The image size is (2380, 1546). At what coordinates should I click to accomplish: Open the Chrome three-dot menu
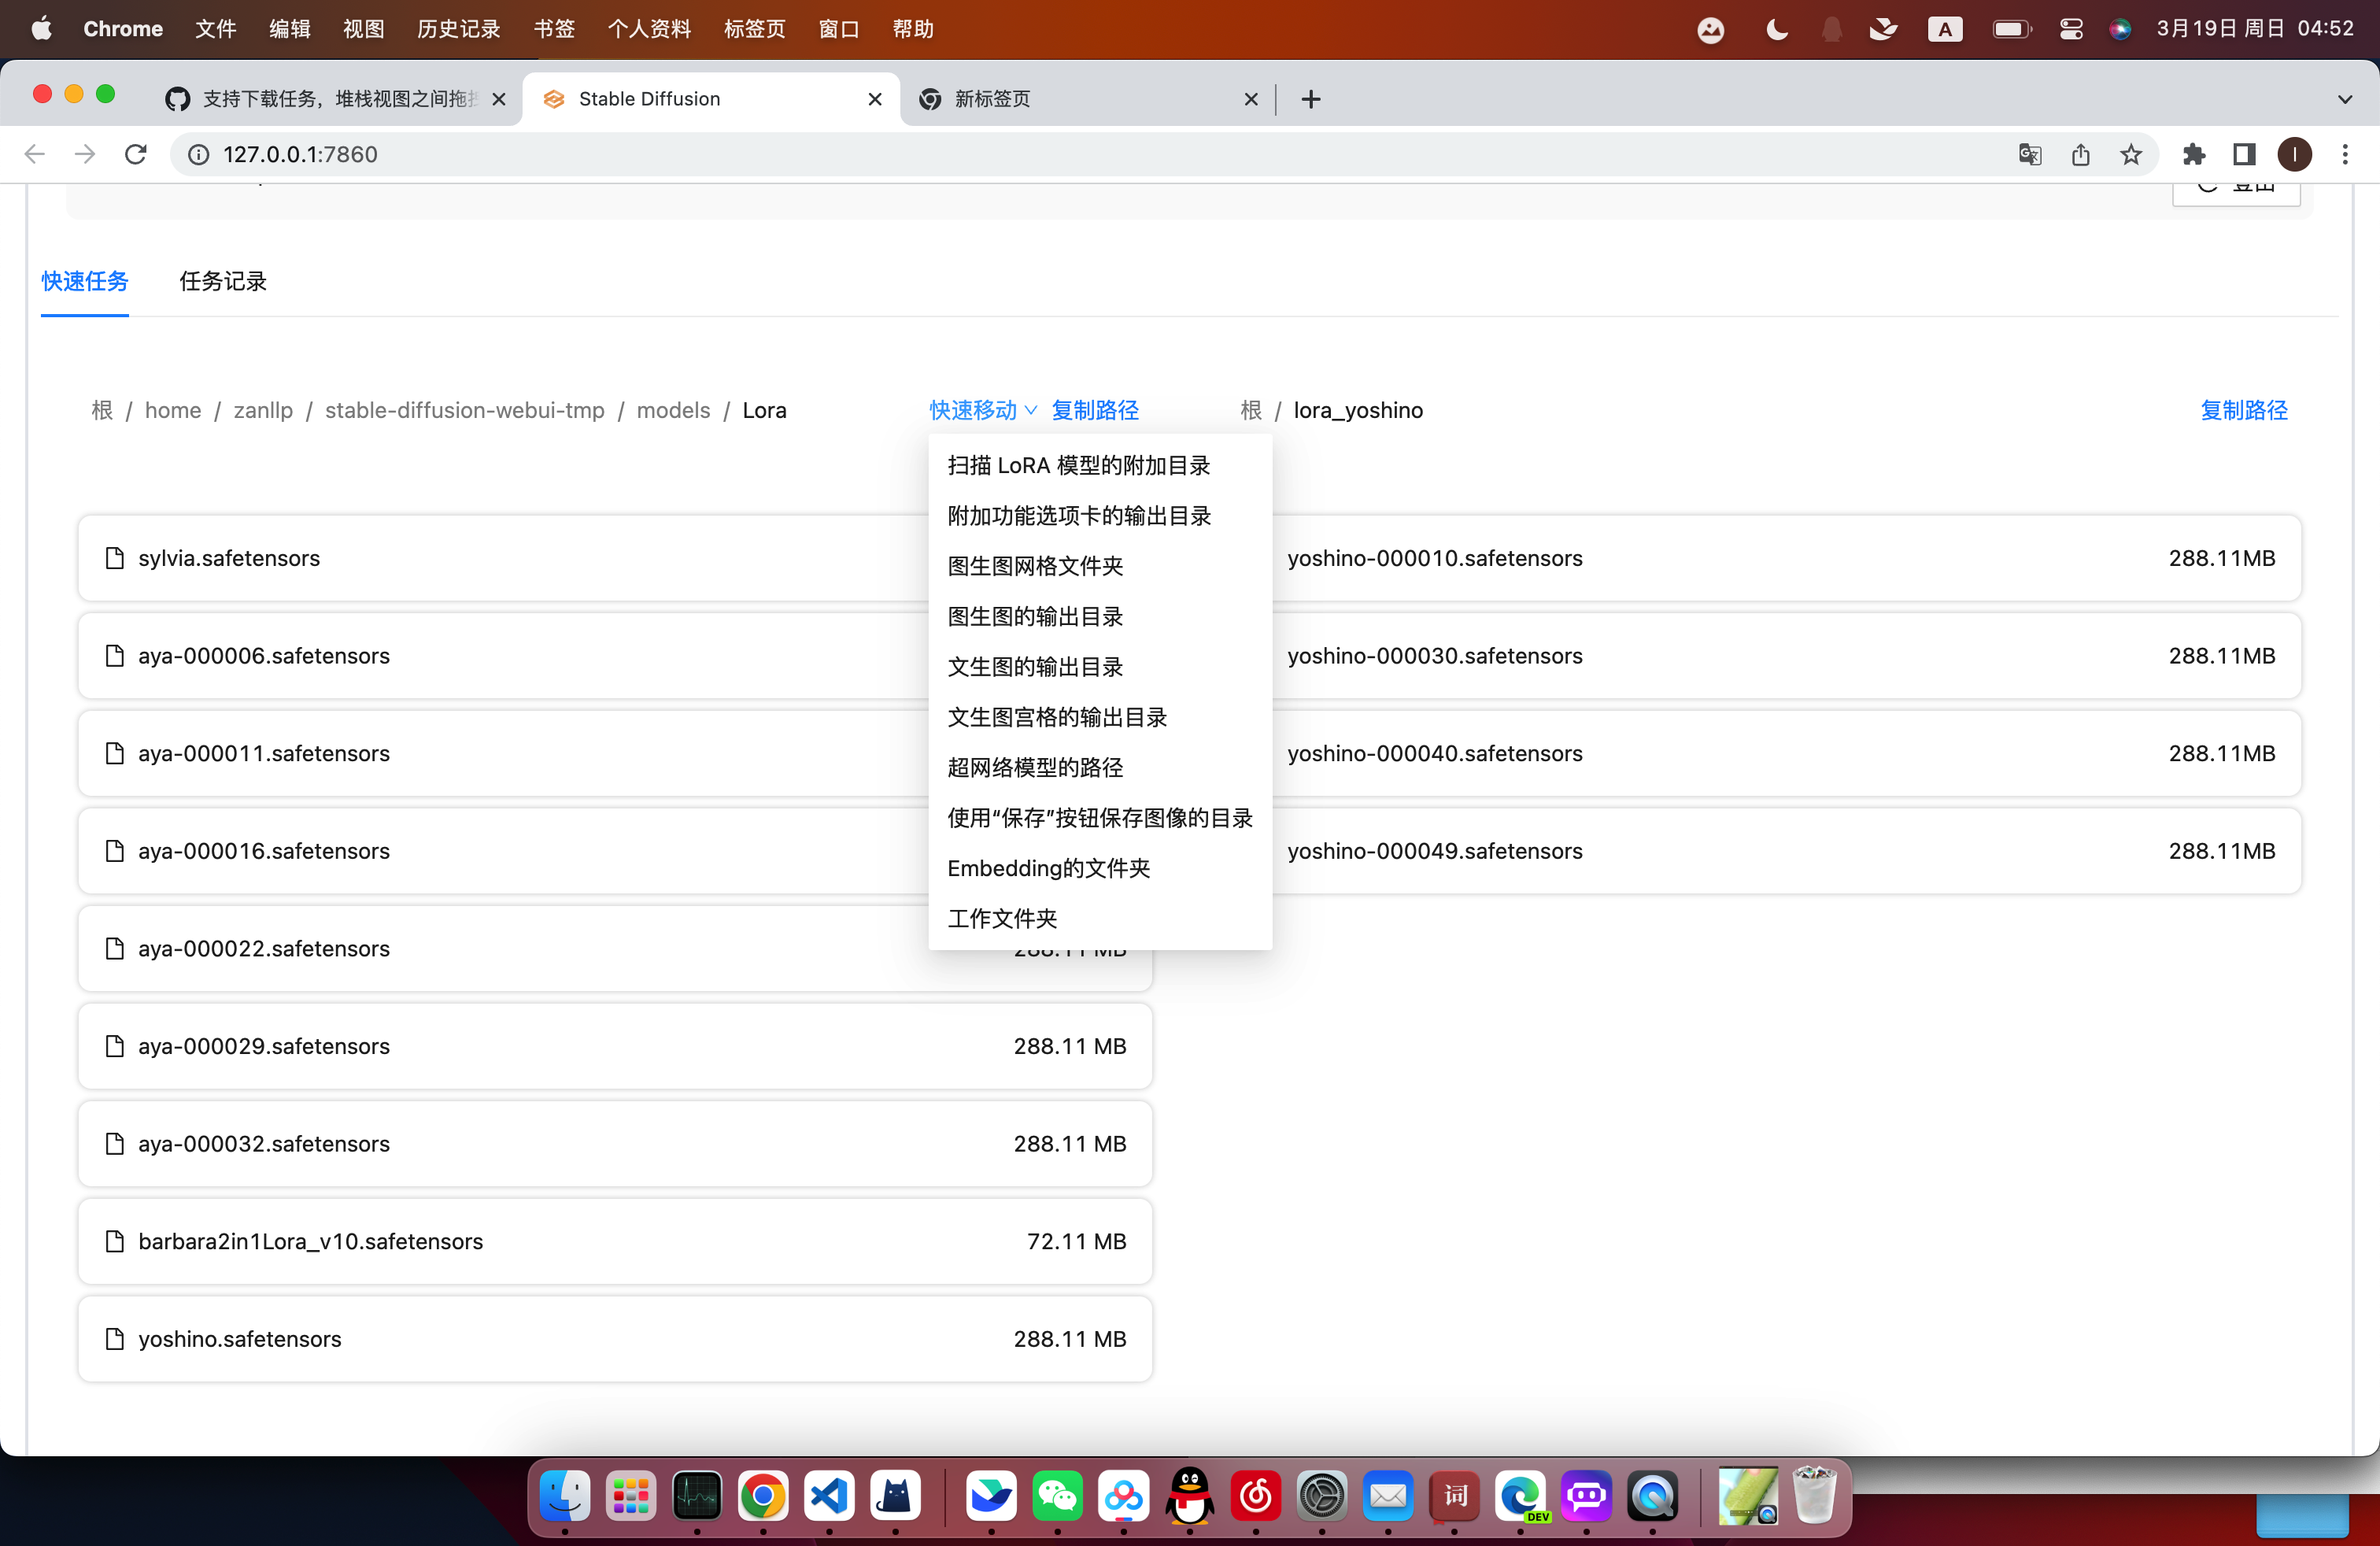click(x=2345, y=154)
